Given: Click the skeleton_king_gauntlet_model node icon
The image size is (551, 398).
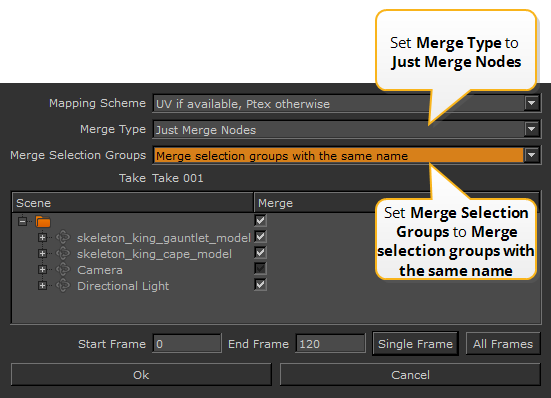Looking at the screenshot, I should tap(63, 238).
